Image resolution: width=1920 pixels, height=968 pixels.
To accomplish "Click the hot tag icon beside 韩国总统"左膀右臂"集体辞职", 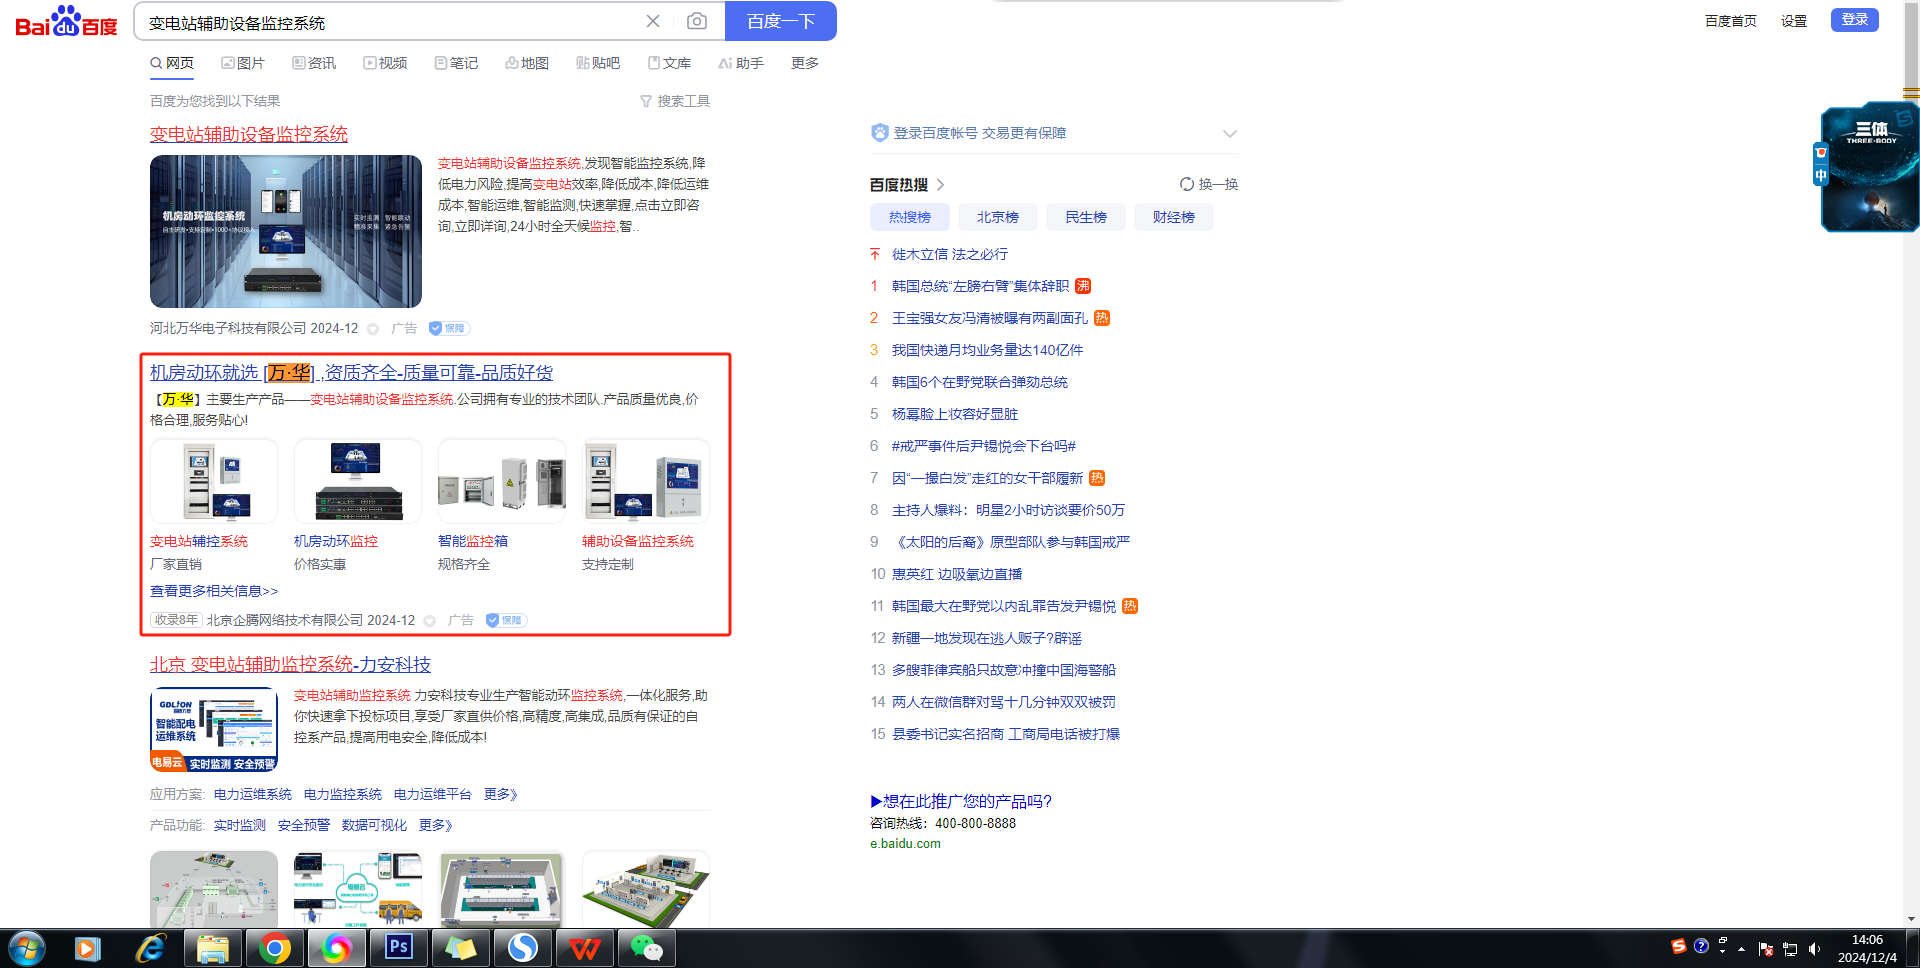I will point(1083,286).
